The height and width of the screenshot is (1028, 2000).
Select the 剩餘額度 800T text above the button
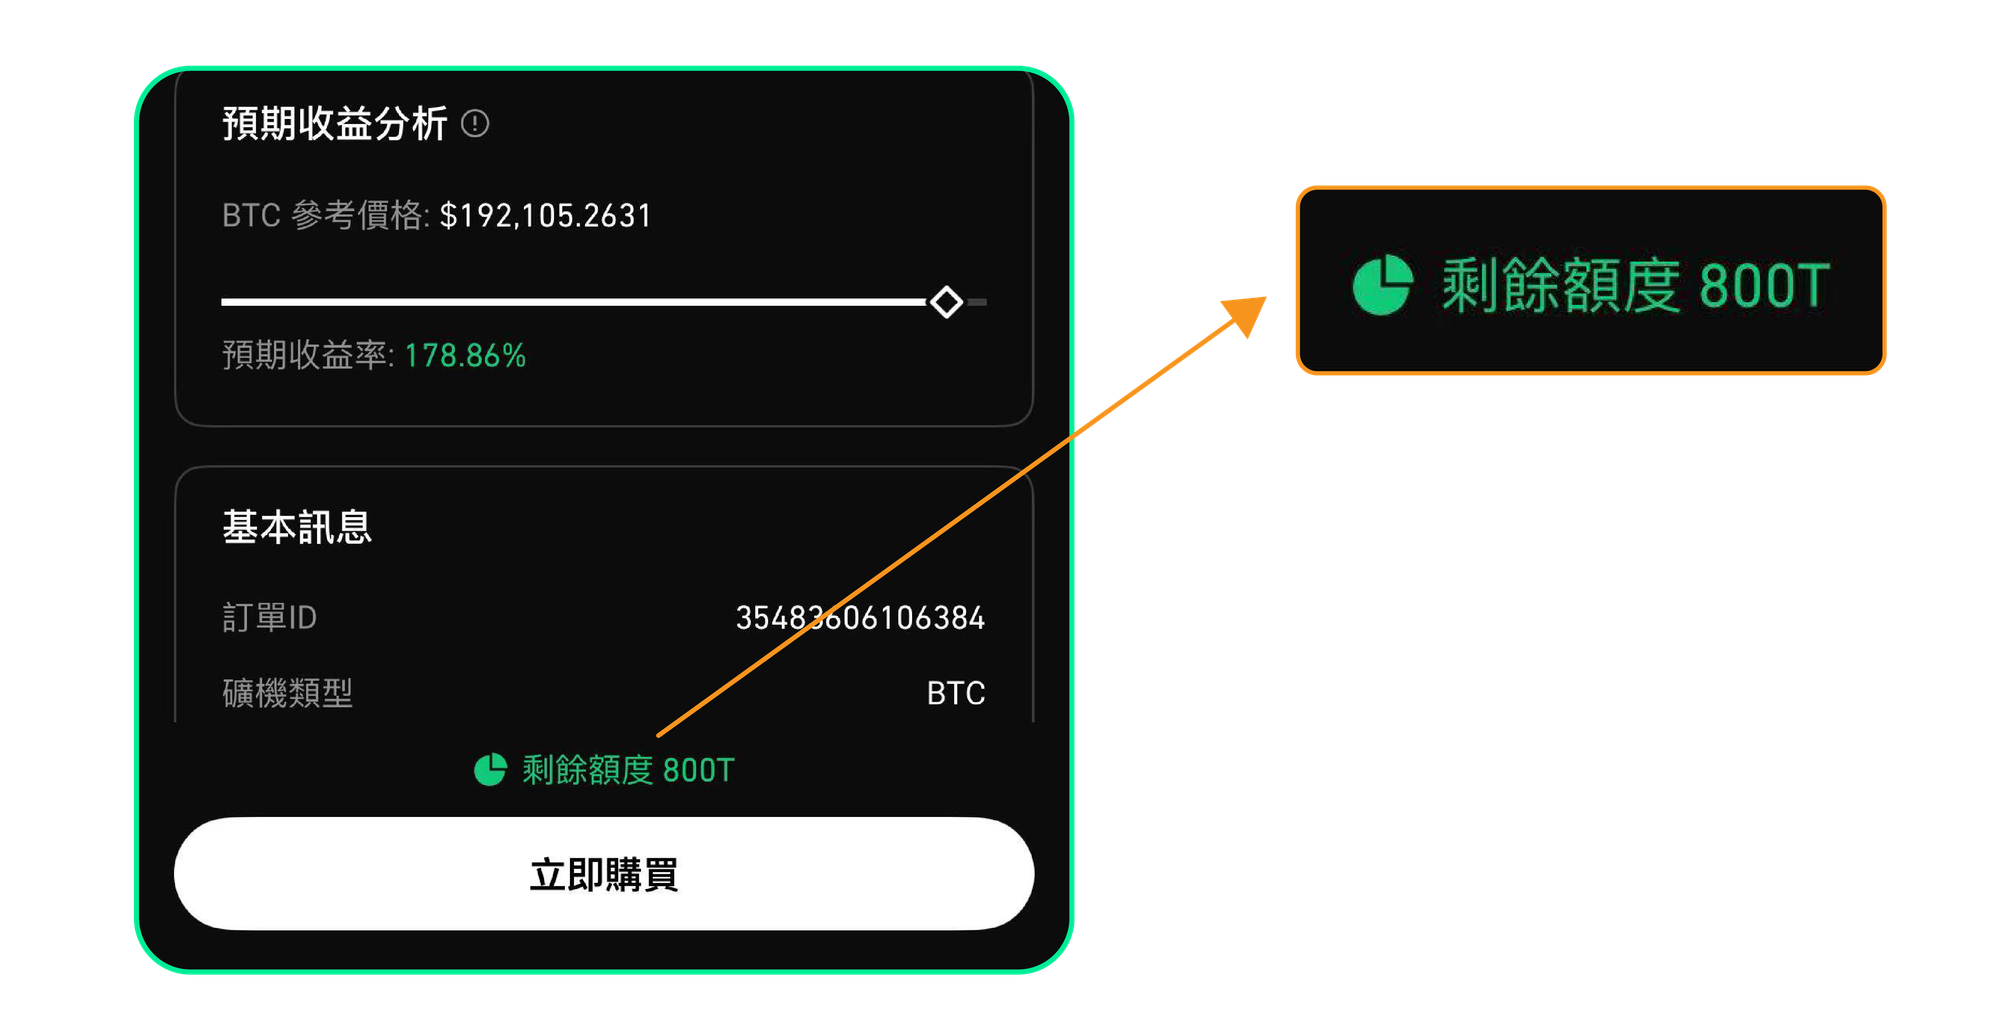coord(628,770)
